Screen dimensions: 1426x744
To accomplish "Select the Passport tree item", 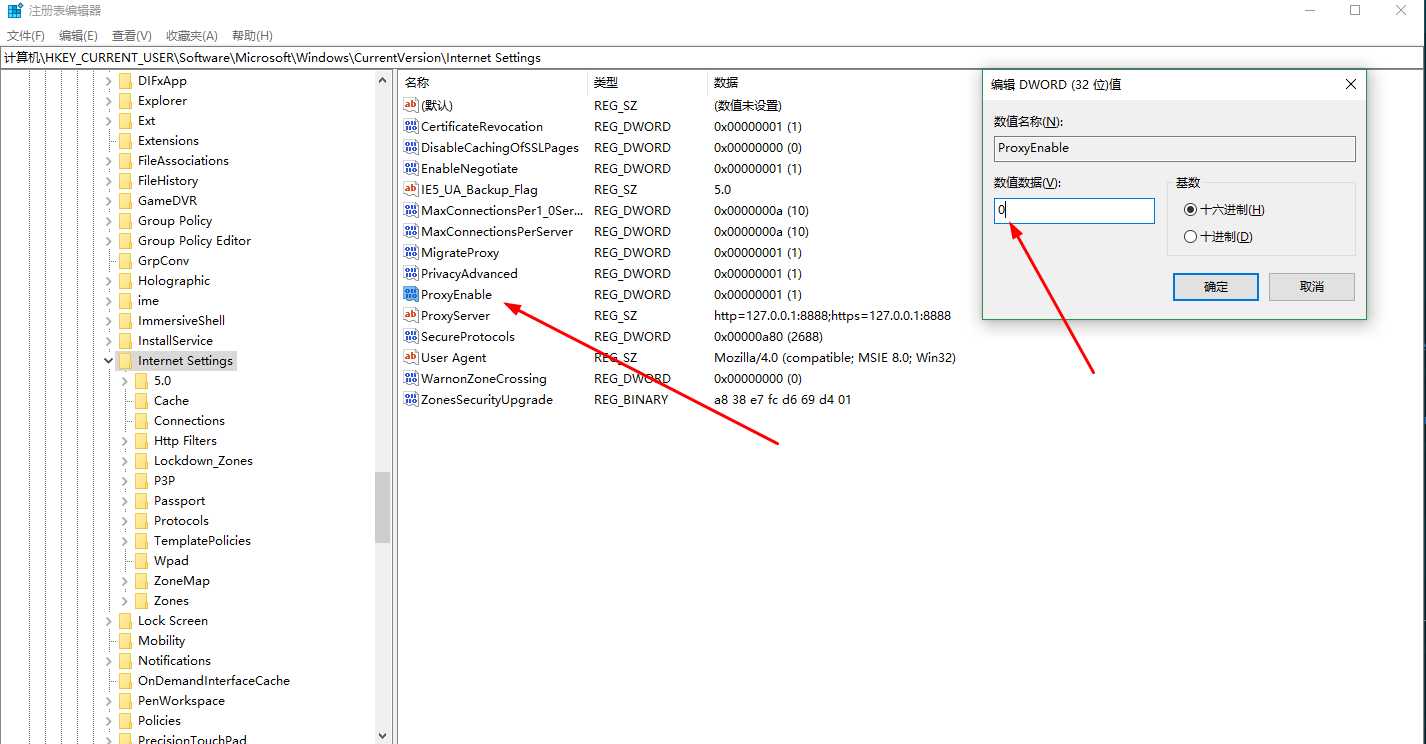I will 179,500.
